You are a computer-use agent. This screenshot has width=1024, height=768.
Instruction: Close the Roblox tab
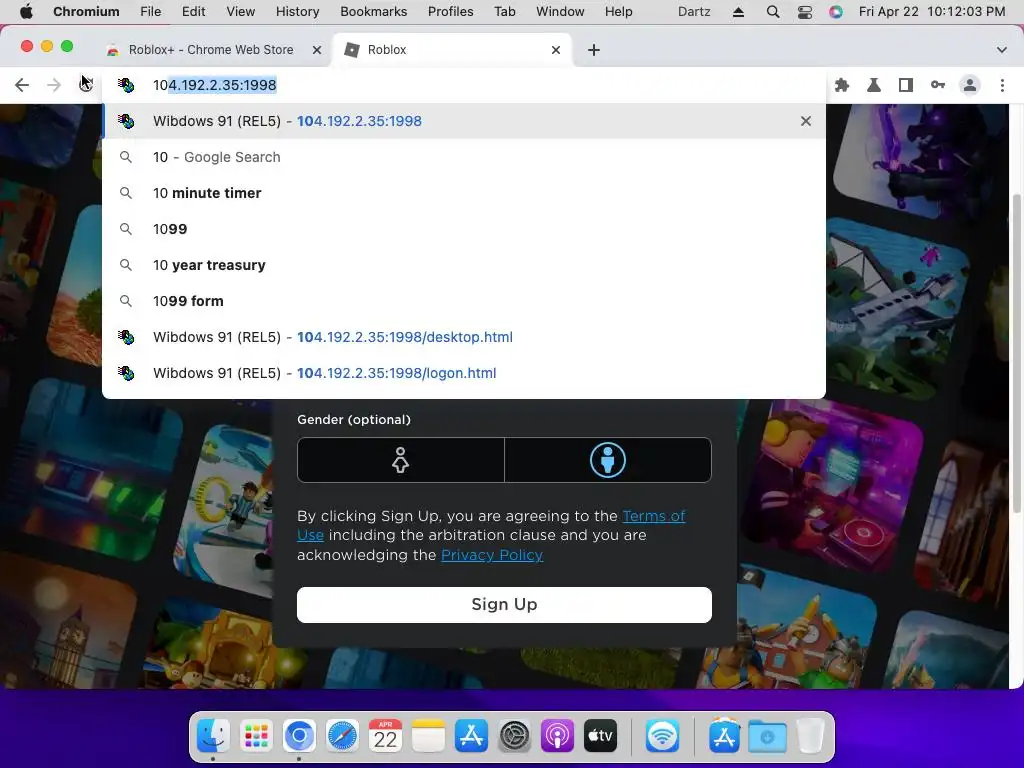(556, 50)
